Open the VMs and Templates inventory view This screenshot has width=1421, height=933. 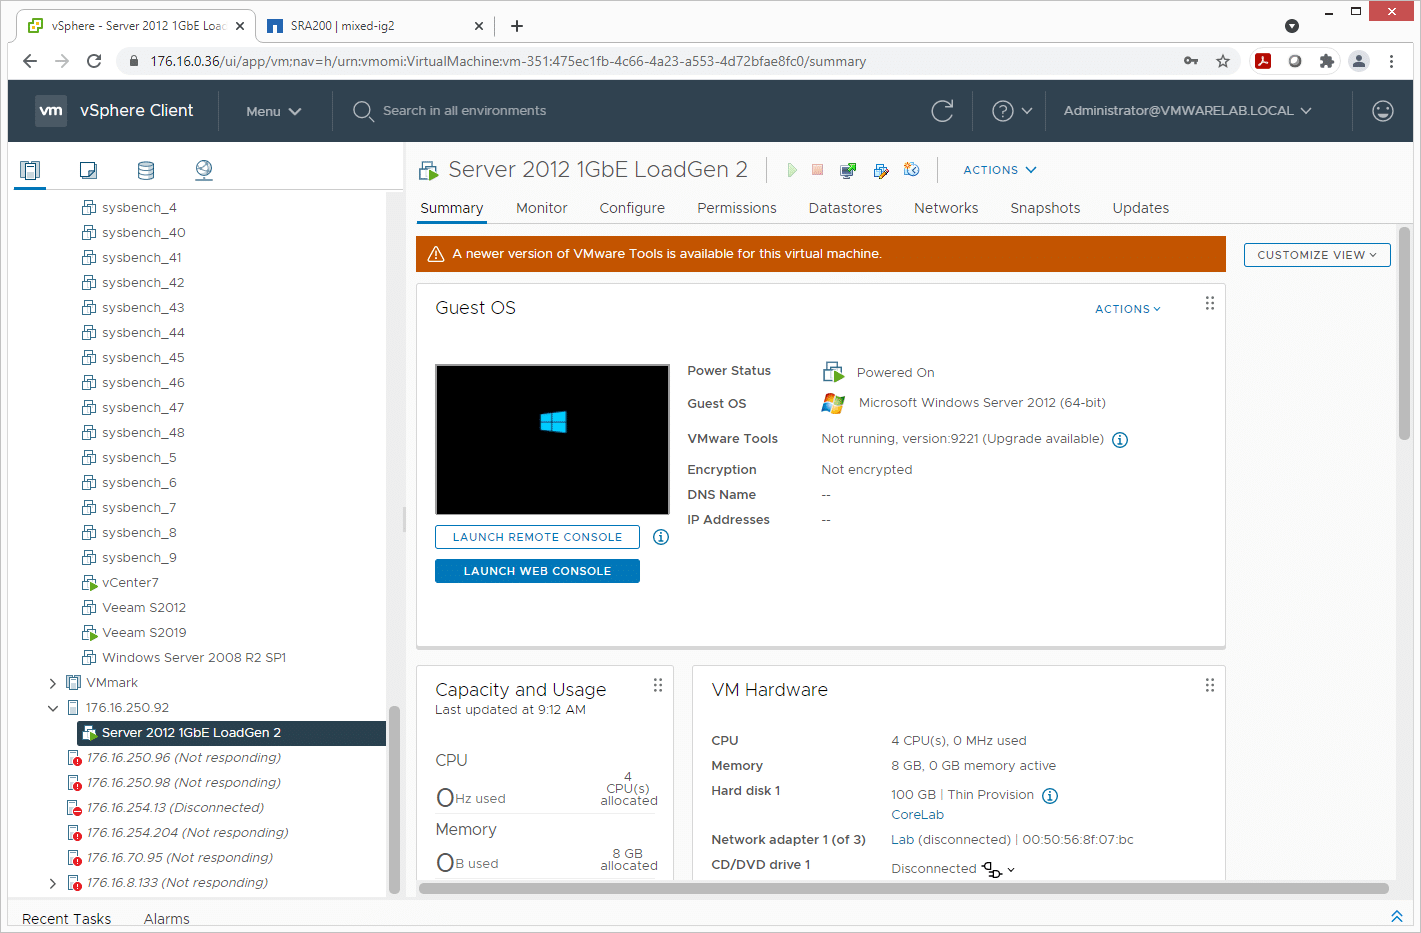click(88, 170)
